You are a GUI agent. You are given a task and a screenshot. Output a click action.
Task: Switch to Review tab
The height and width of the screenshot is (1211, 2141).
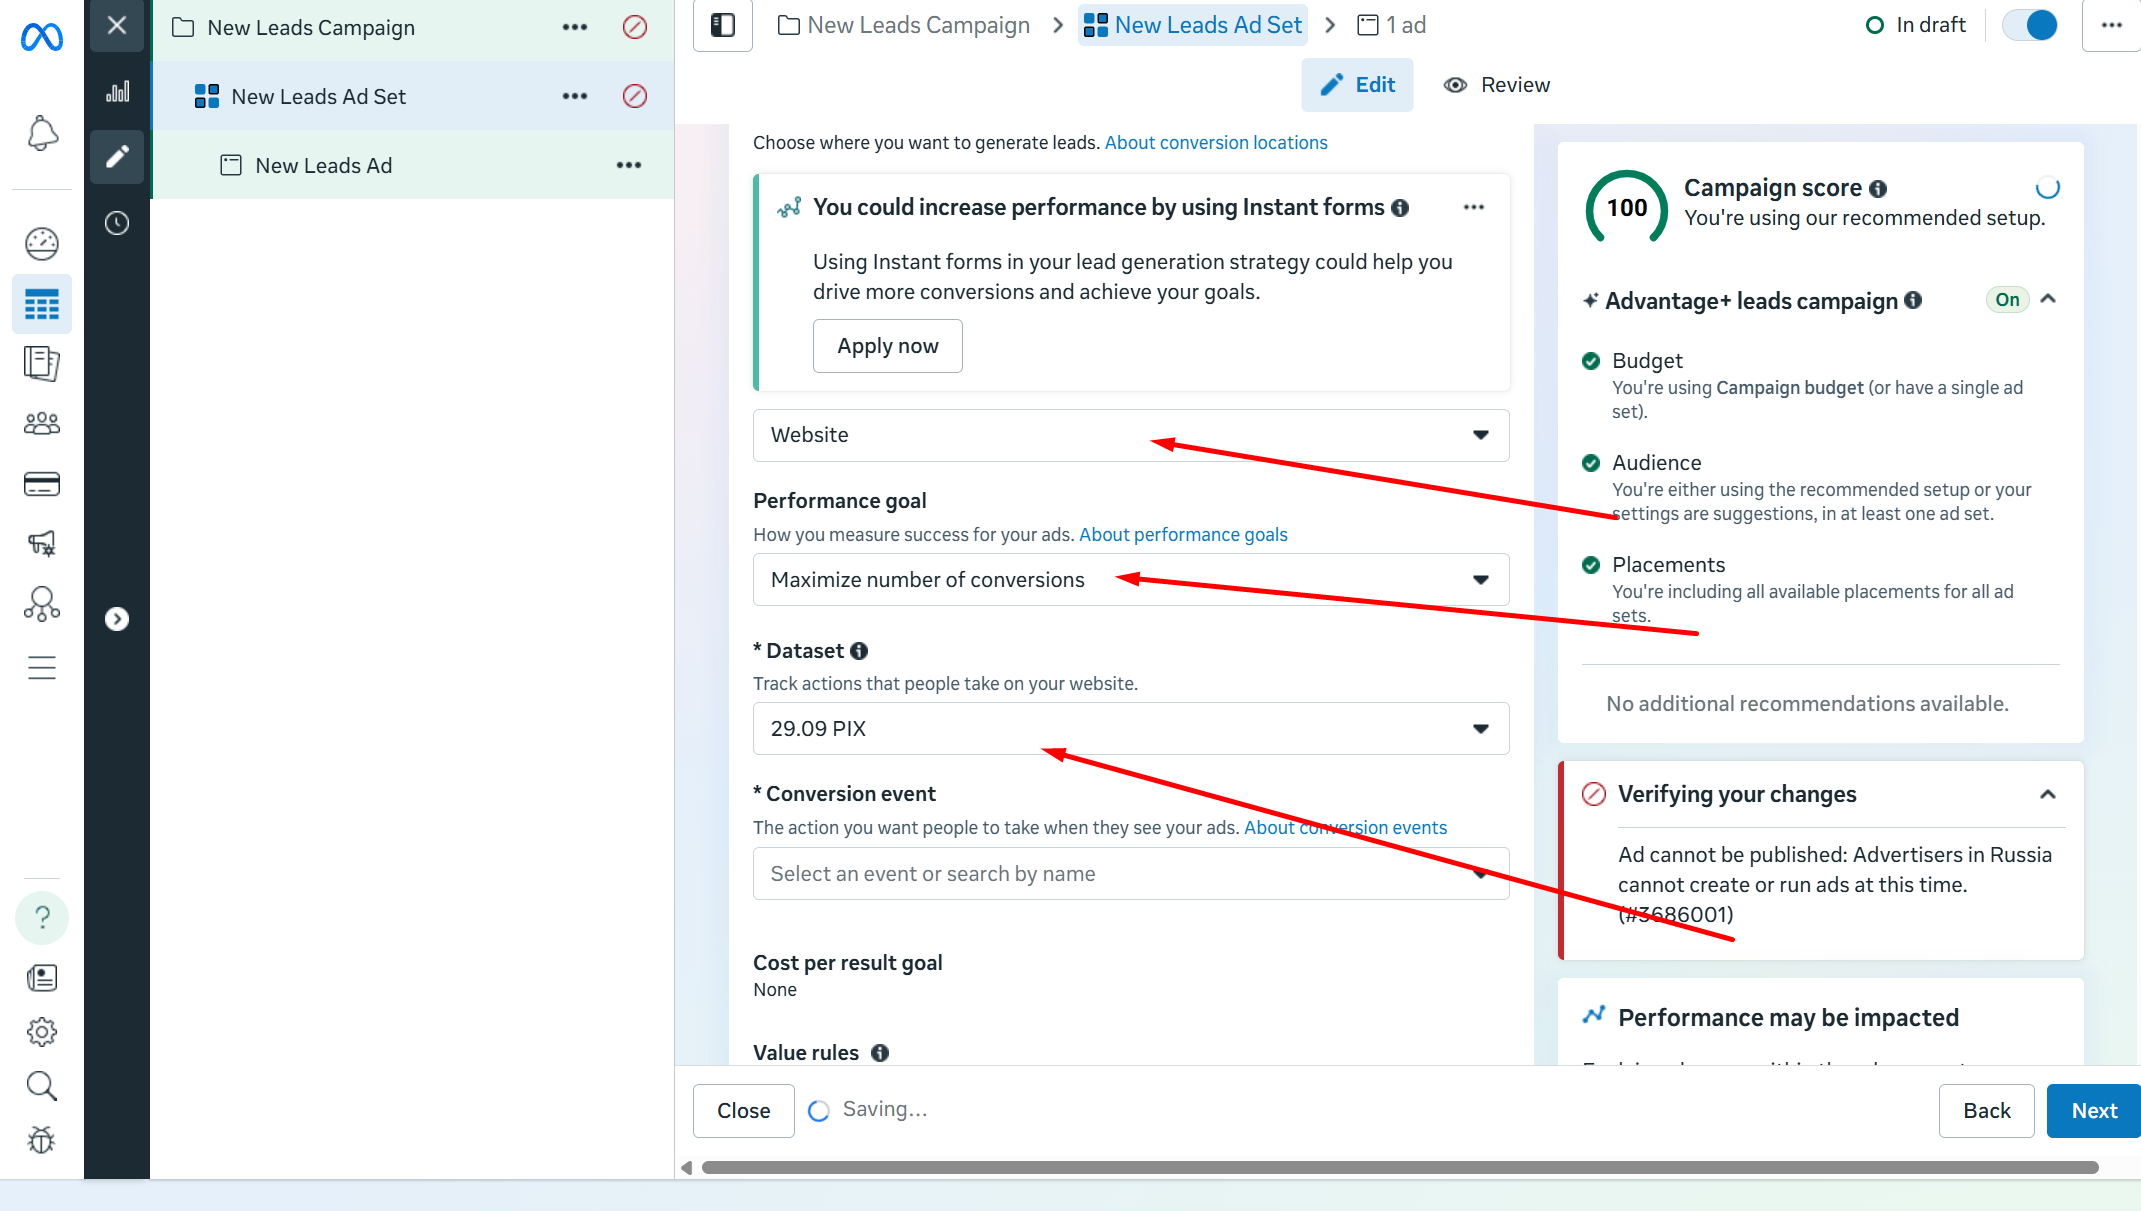[1497, 85]
